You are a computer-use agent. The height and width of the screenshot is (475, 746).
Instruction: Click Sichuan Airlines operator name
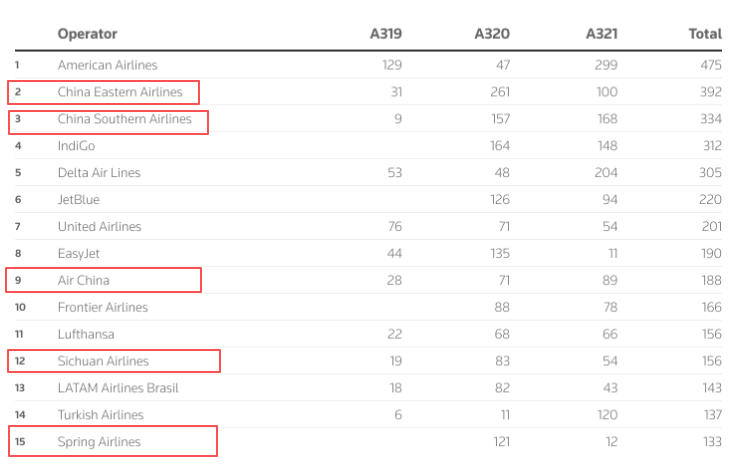pos(103,361)
